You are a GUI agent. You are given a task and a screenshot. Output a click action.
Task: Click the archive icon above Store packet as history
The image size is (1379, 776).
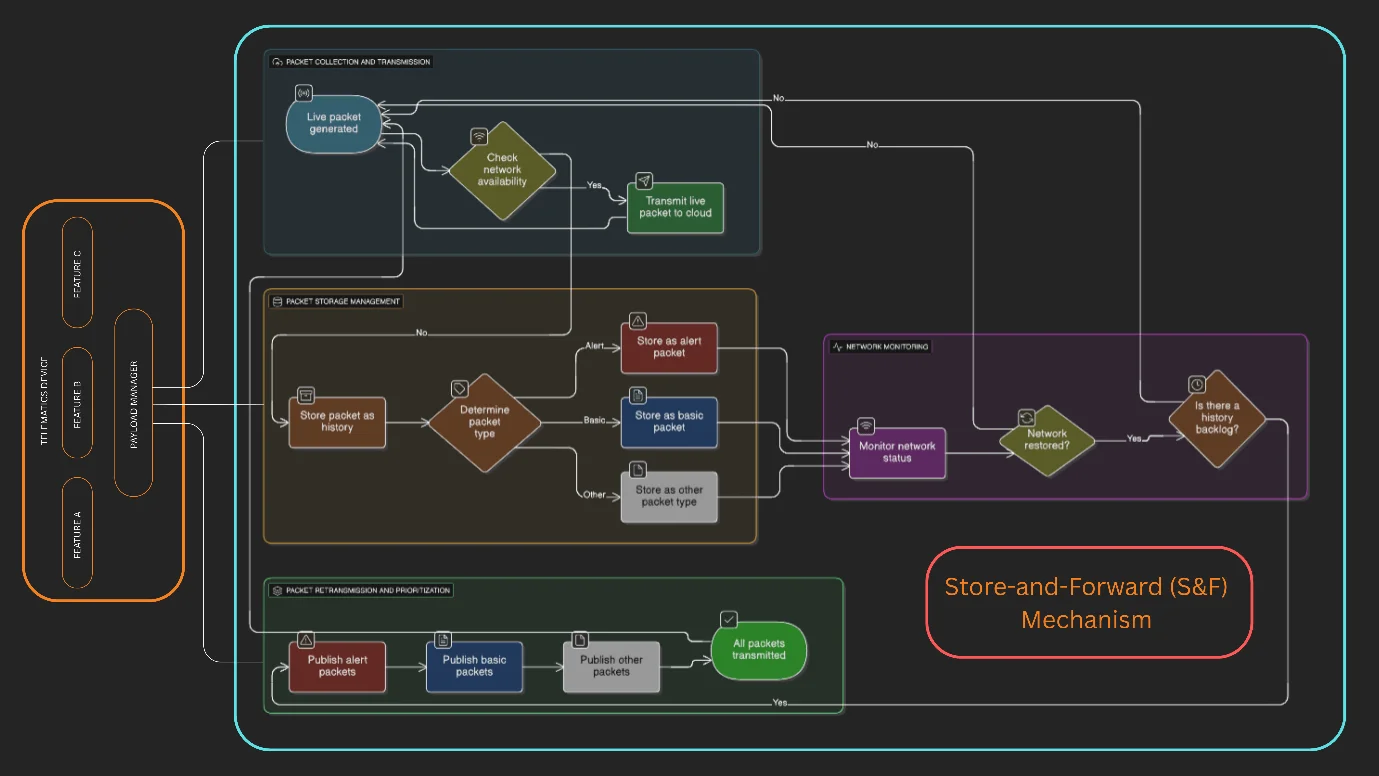point(306,395)
